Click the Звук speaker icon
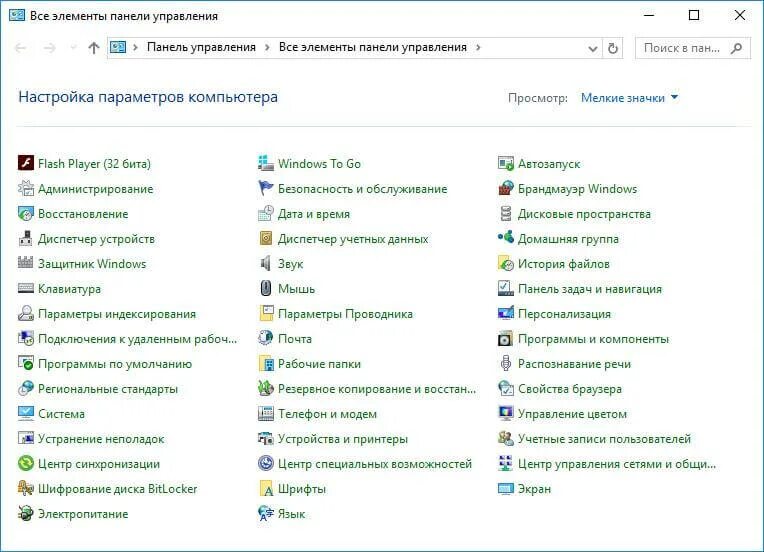764x552 pixels. point(266,263)
